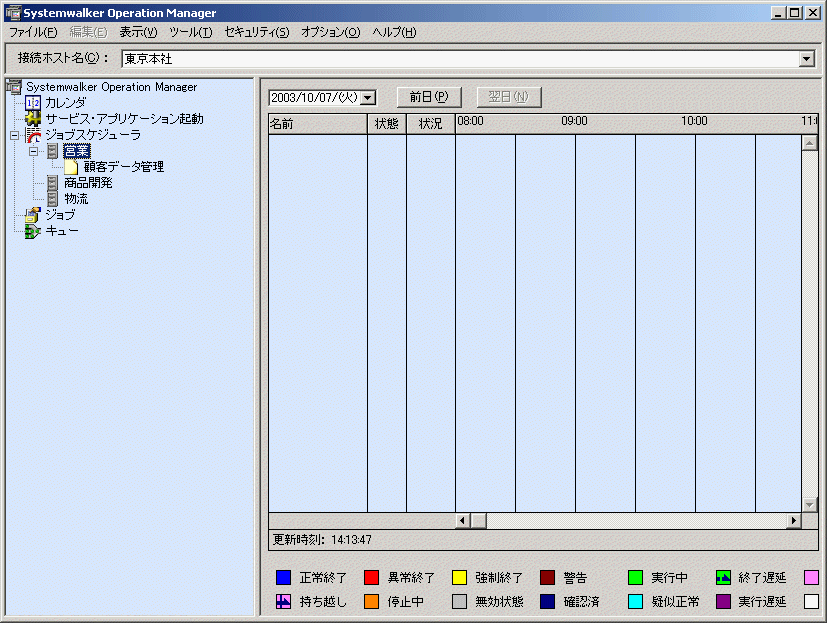
Task: Open the 表示(V) menu
Action: [138, 32]
